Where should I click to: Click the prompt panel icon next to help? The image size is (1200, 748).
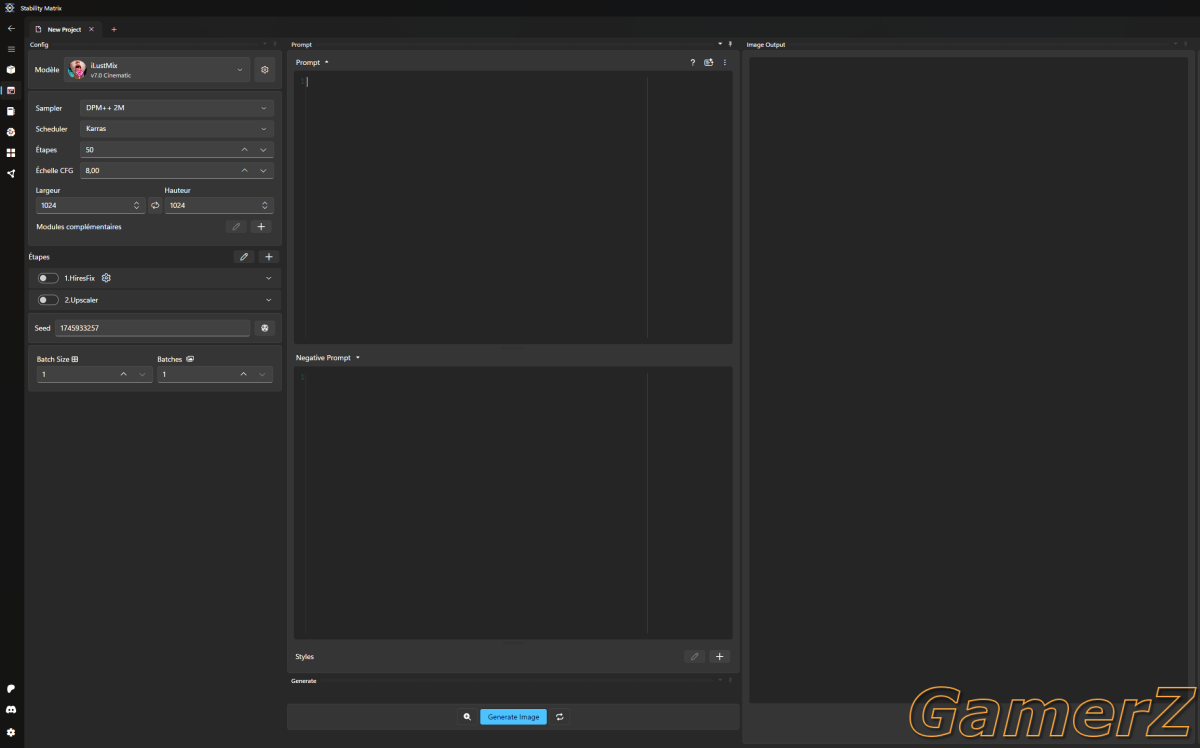[x=709, y=62]
